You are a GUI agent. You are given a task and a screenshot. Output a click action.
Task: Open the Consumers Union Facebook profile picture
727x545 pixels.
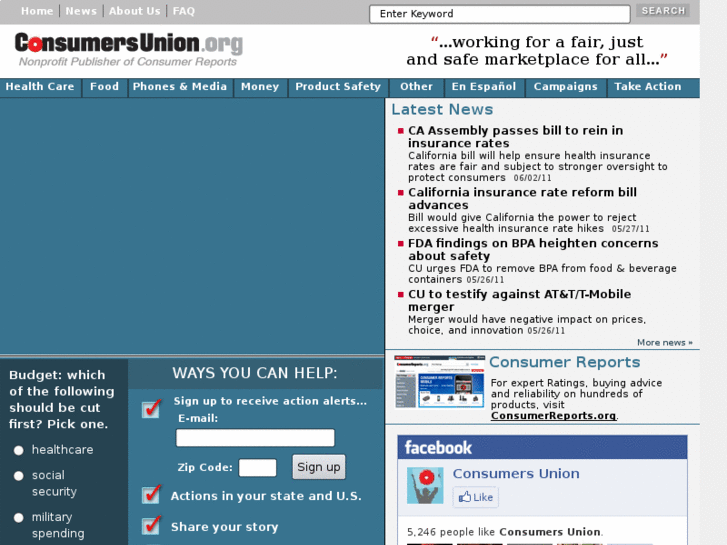(425, 485)
